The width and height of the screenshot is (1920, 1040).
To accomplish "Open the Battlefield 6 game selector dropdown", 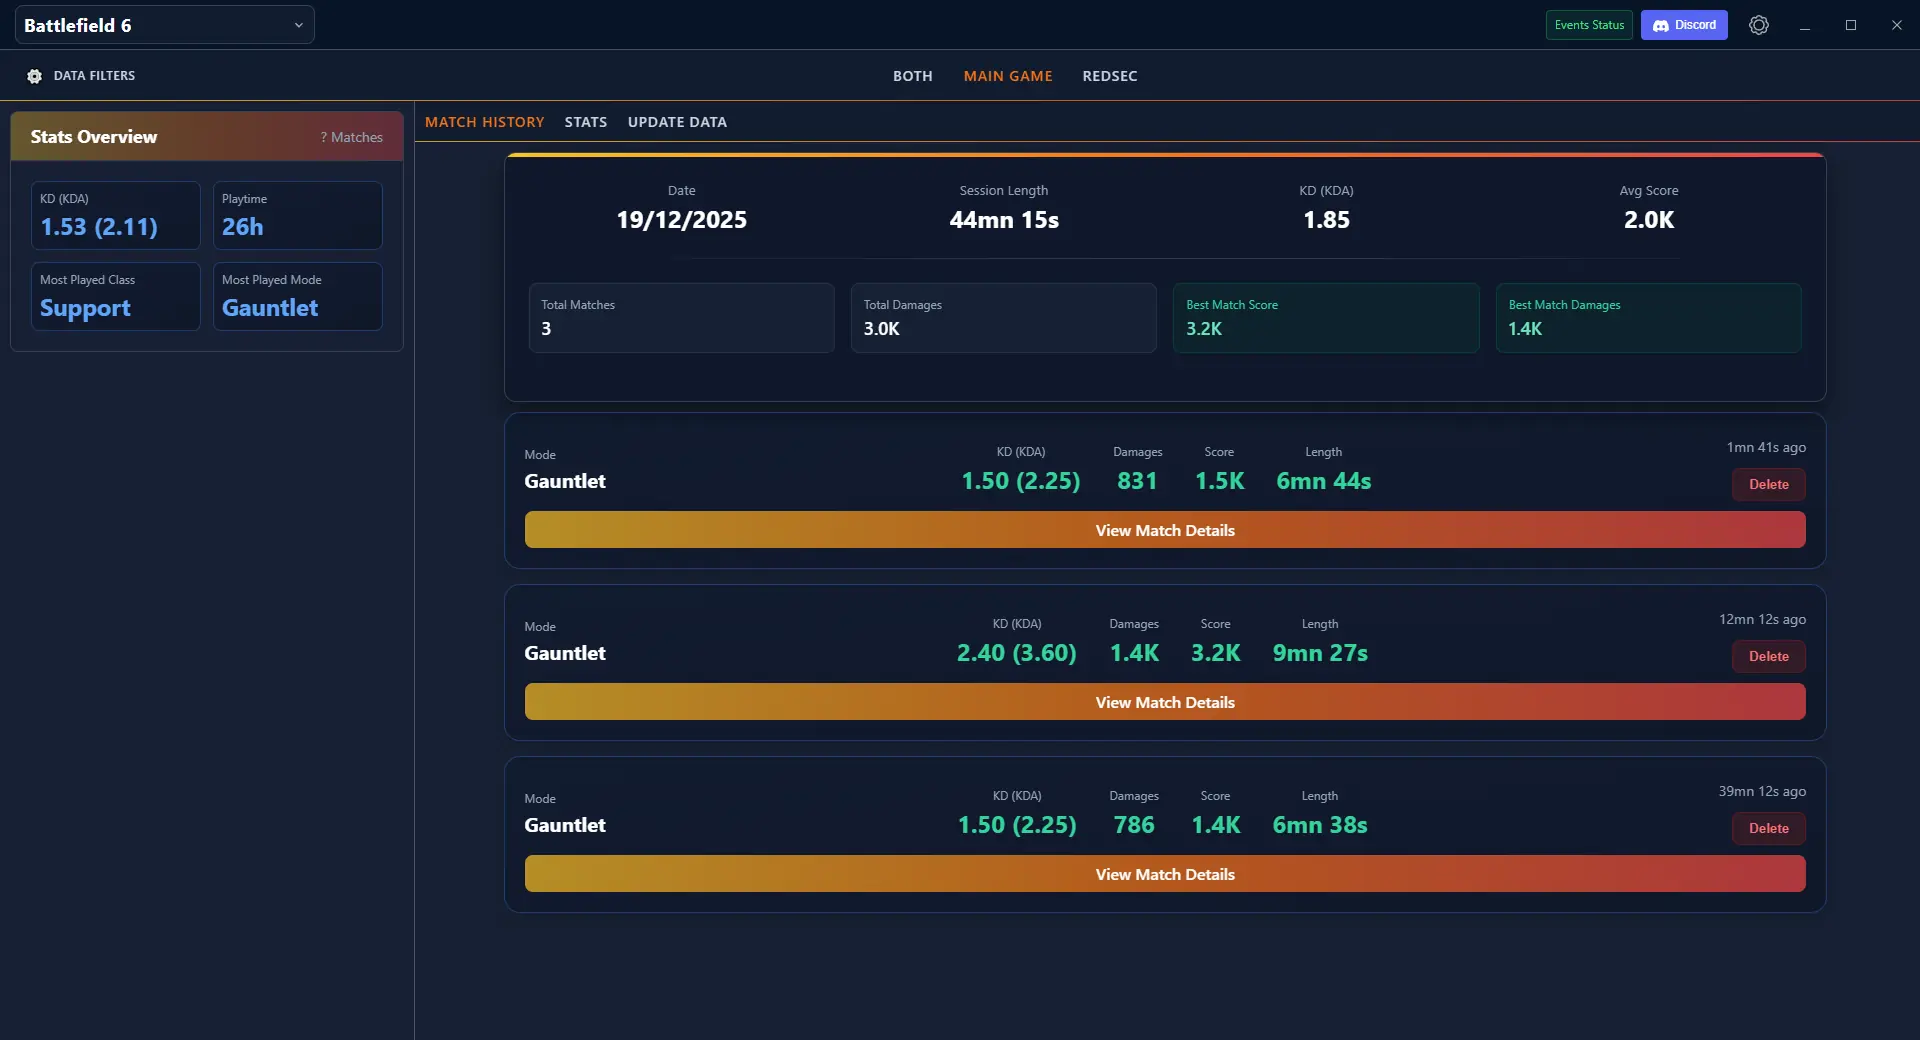I will pyautogui.click(x=163, y=24).
